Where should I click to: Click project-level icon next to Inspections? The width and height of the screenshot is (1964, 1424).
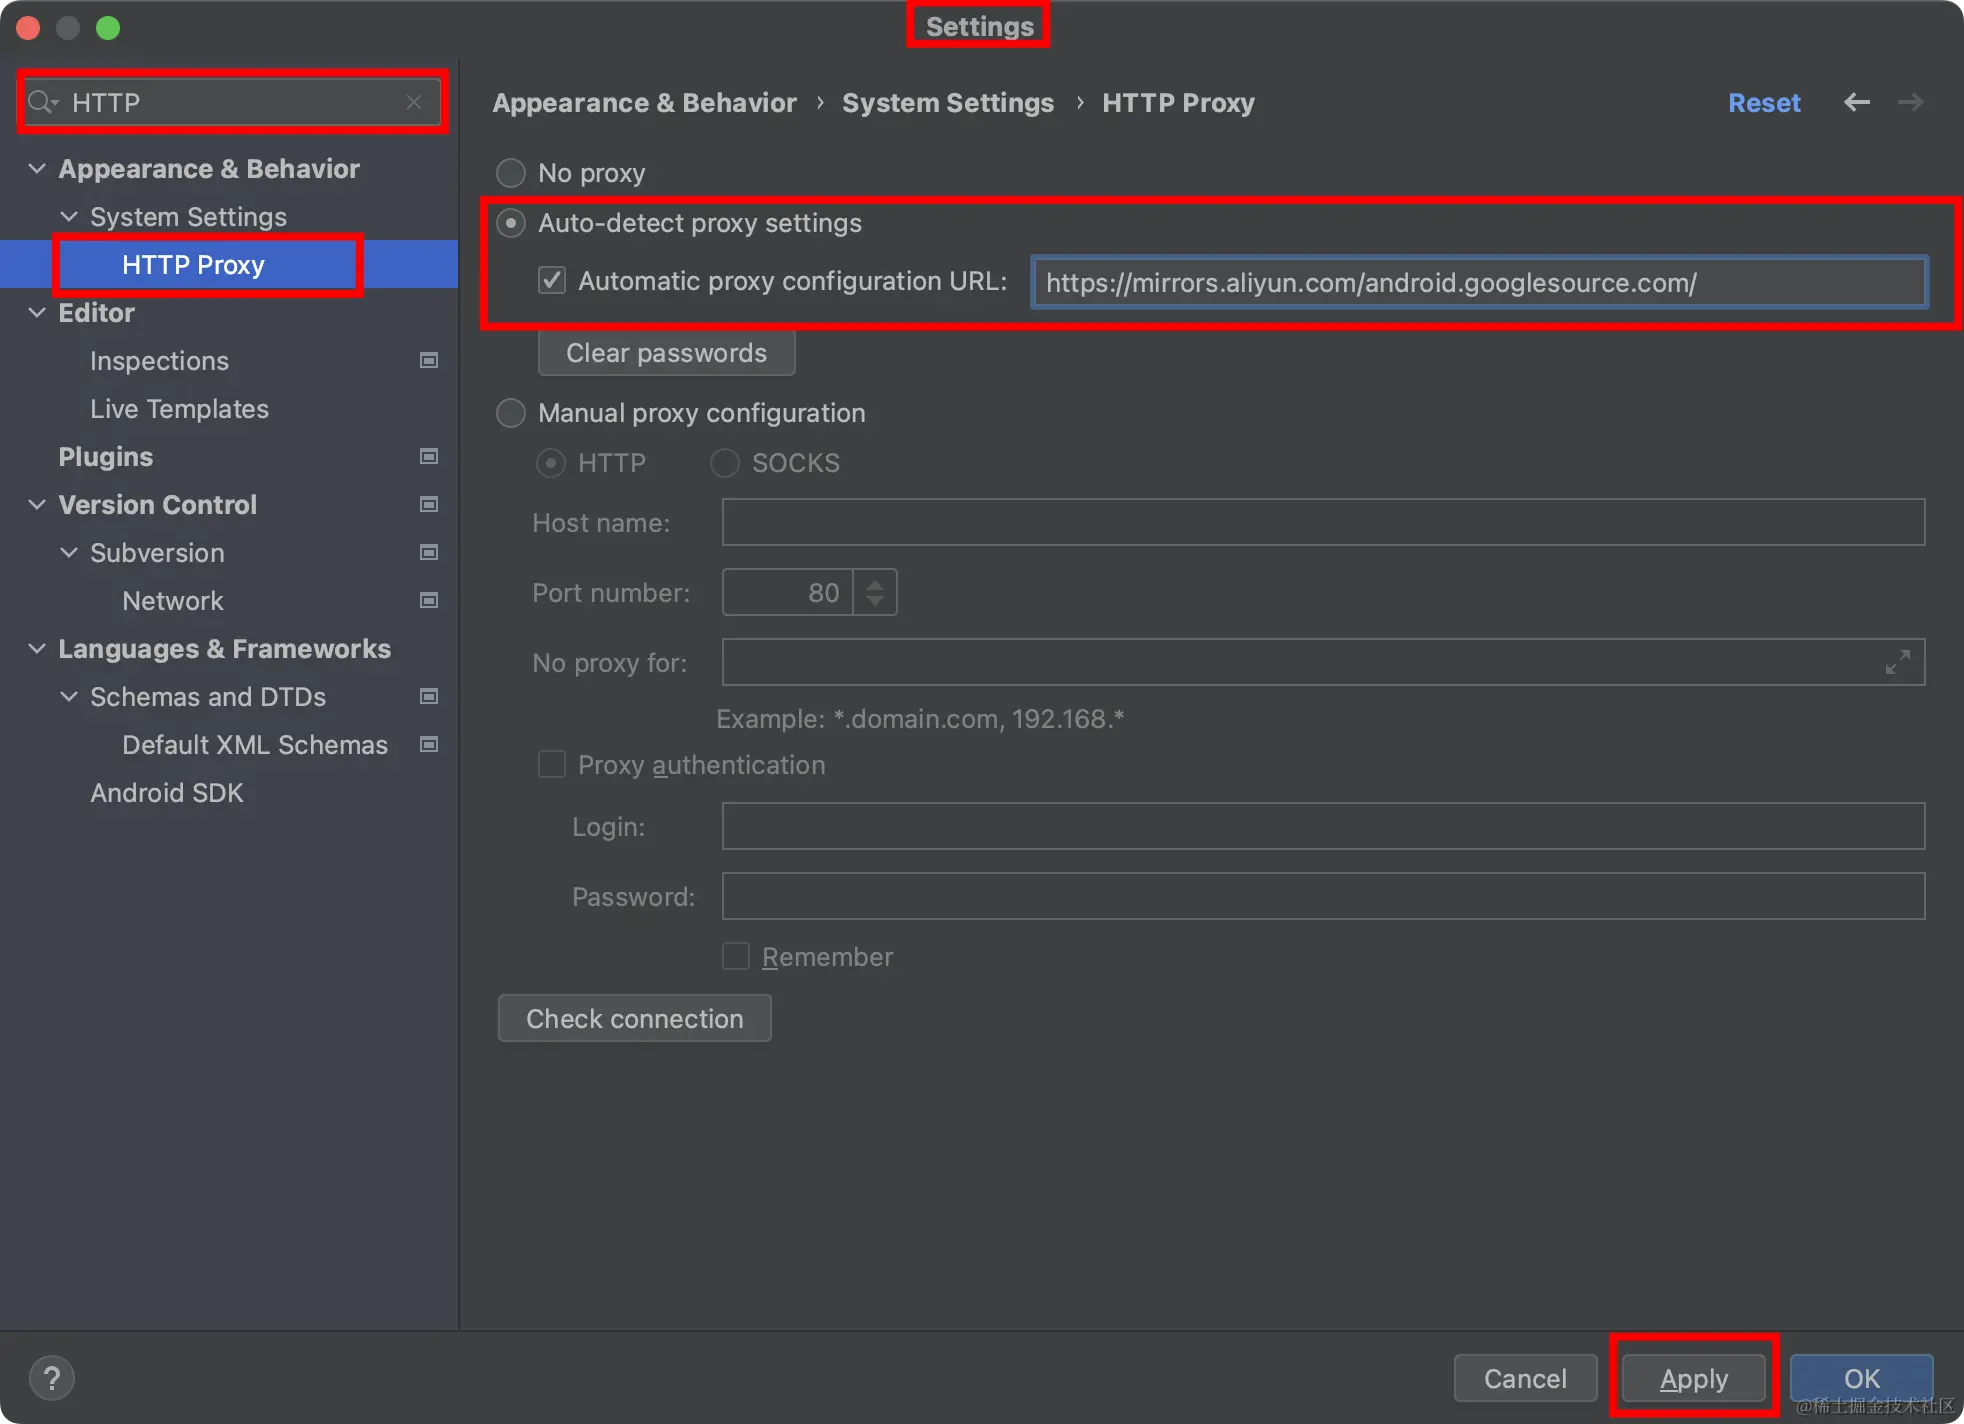tap(429, 360)
